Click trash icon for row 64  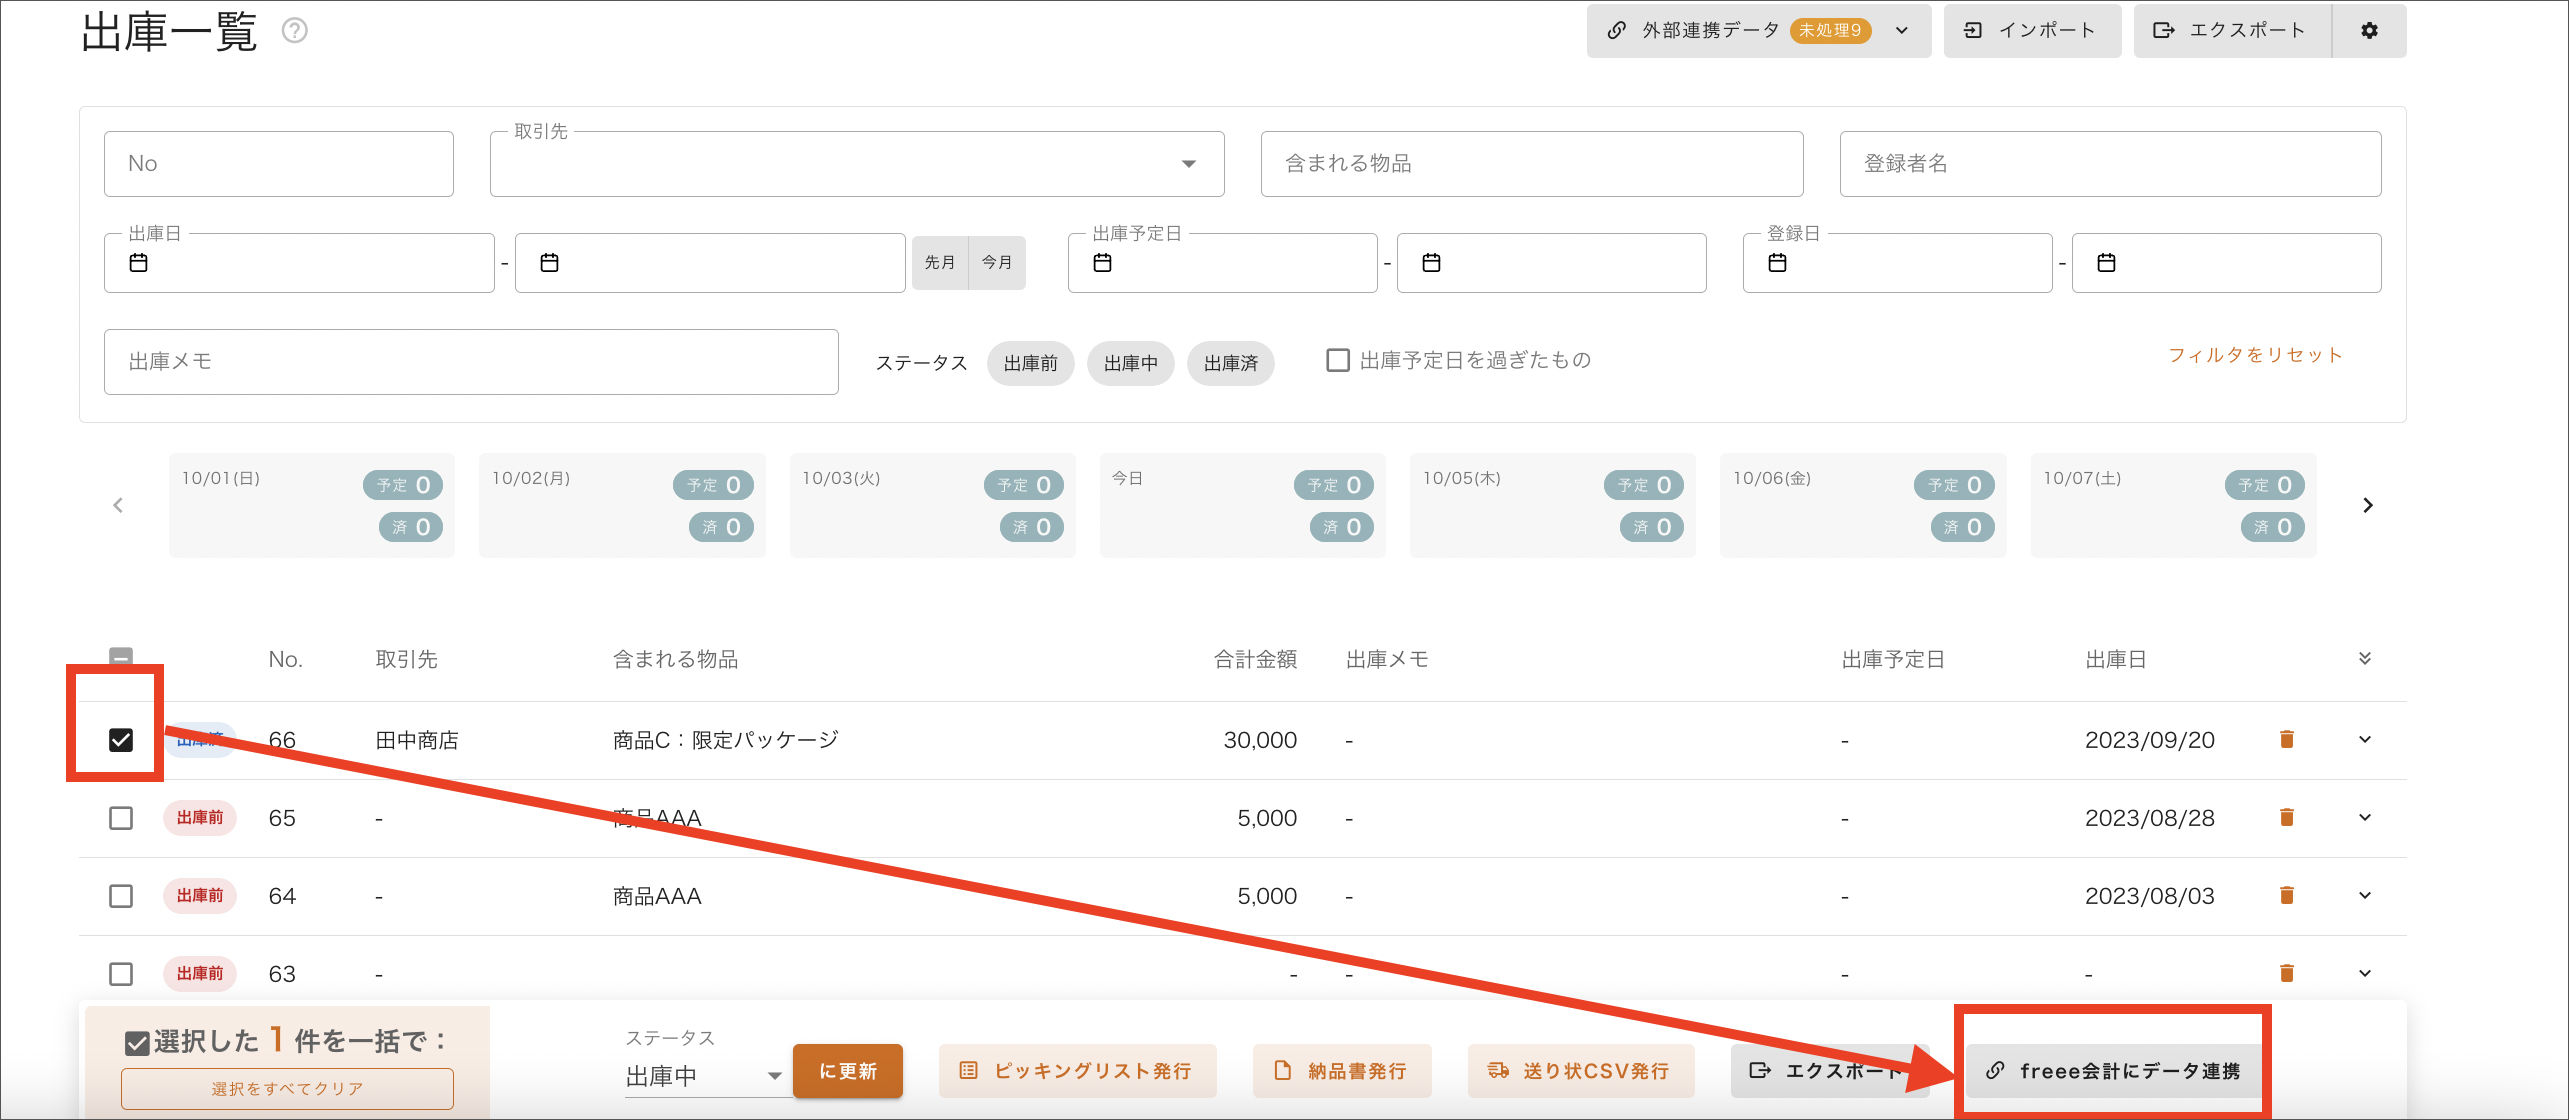2286,895
